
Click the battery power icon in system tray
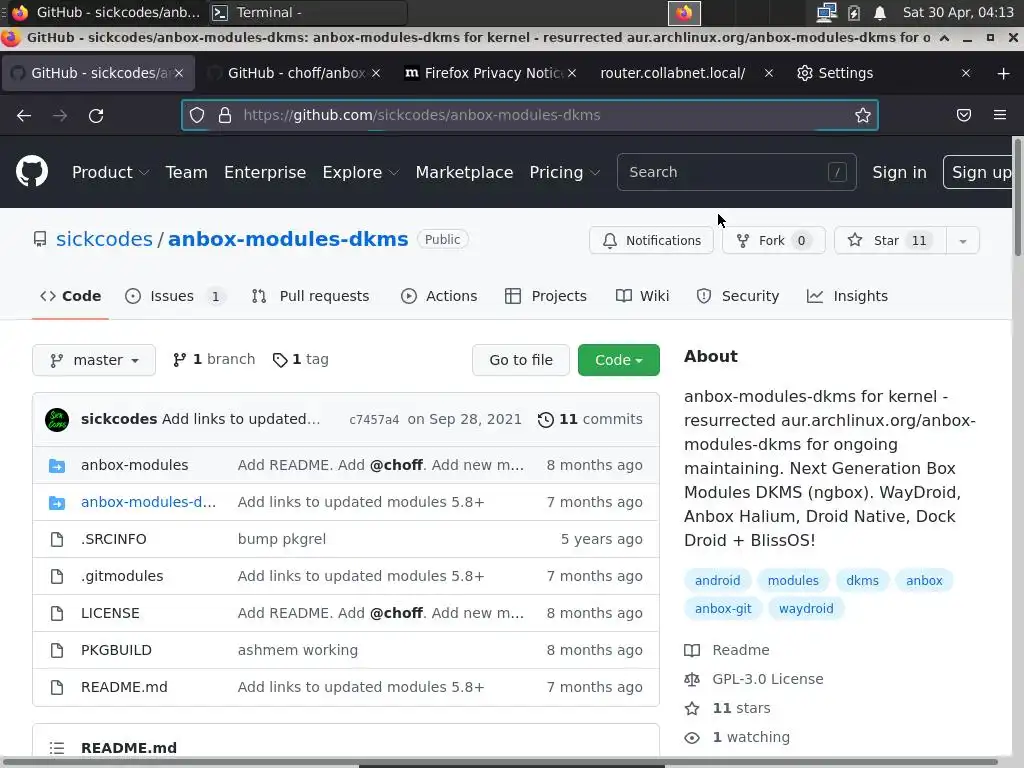[854, 12]
